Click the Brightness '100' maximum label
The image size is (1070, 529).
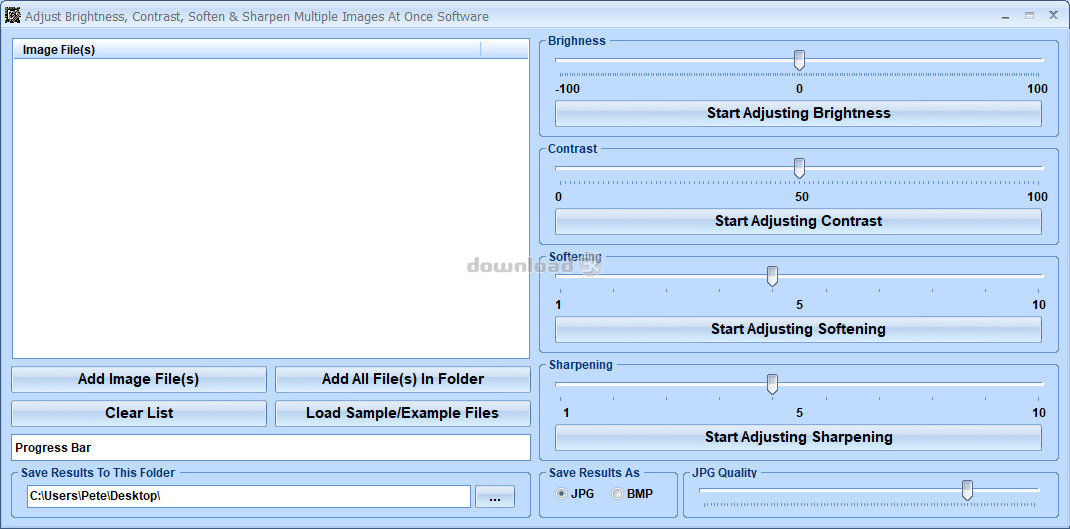coord(1037,89)
